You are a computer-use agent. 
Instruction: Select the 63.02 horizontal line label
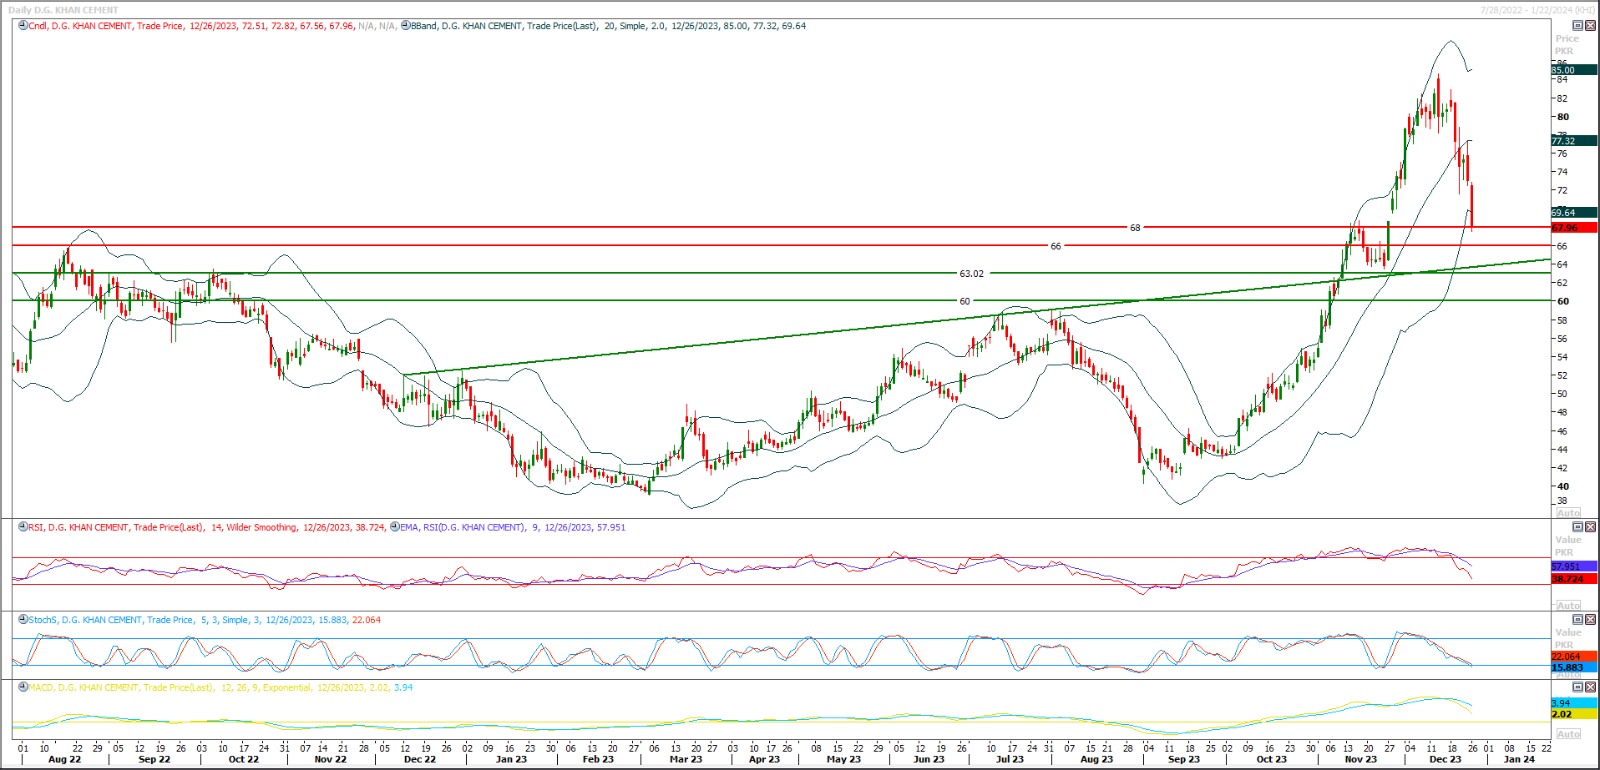[971, 273]
